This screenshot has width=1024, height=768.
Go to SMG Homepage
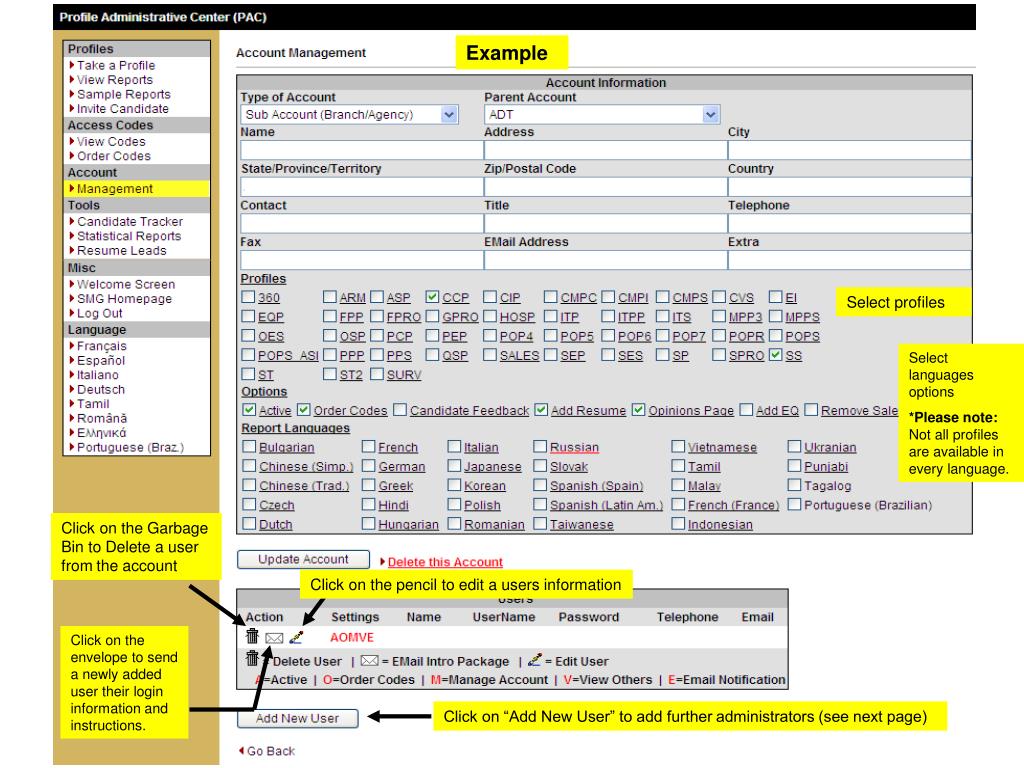pyautogui.click(x=124, y=298)
